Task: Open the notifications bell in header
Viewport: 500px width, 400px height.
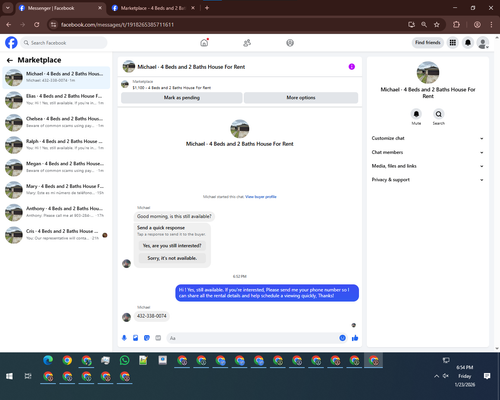Action: pos(468,43)
